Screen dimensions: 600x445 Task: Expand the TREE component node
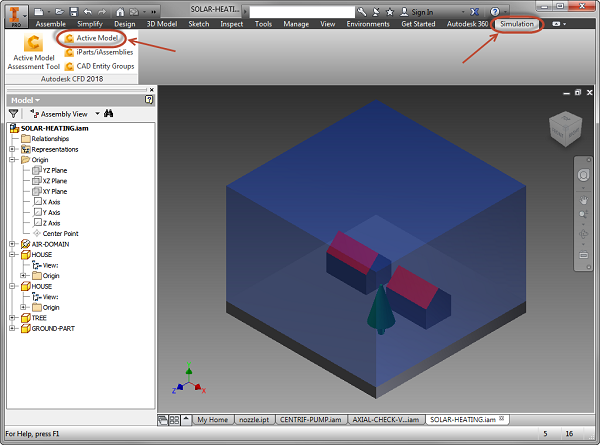12,318
